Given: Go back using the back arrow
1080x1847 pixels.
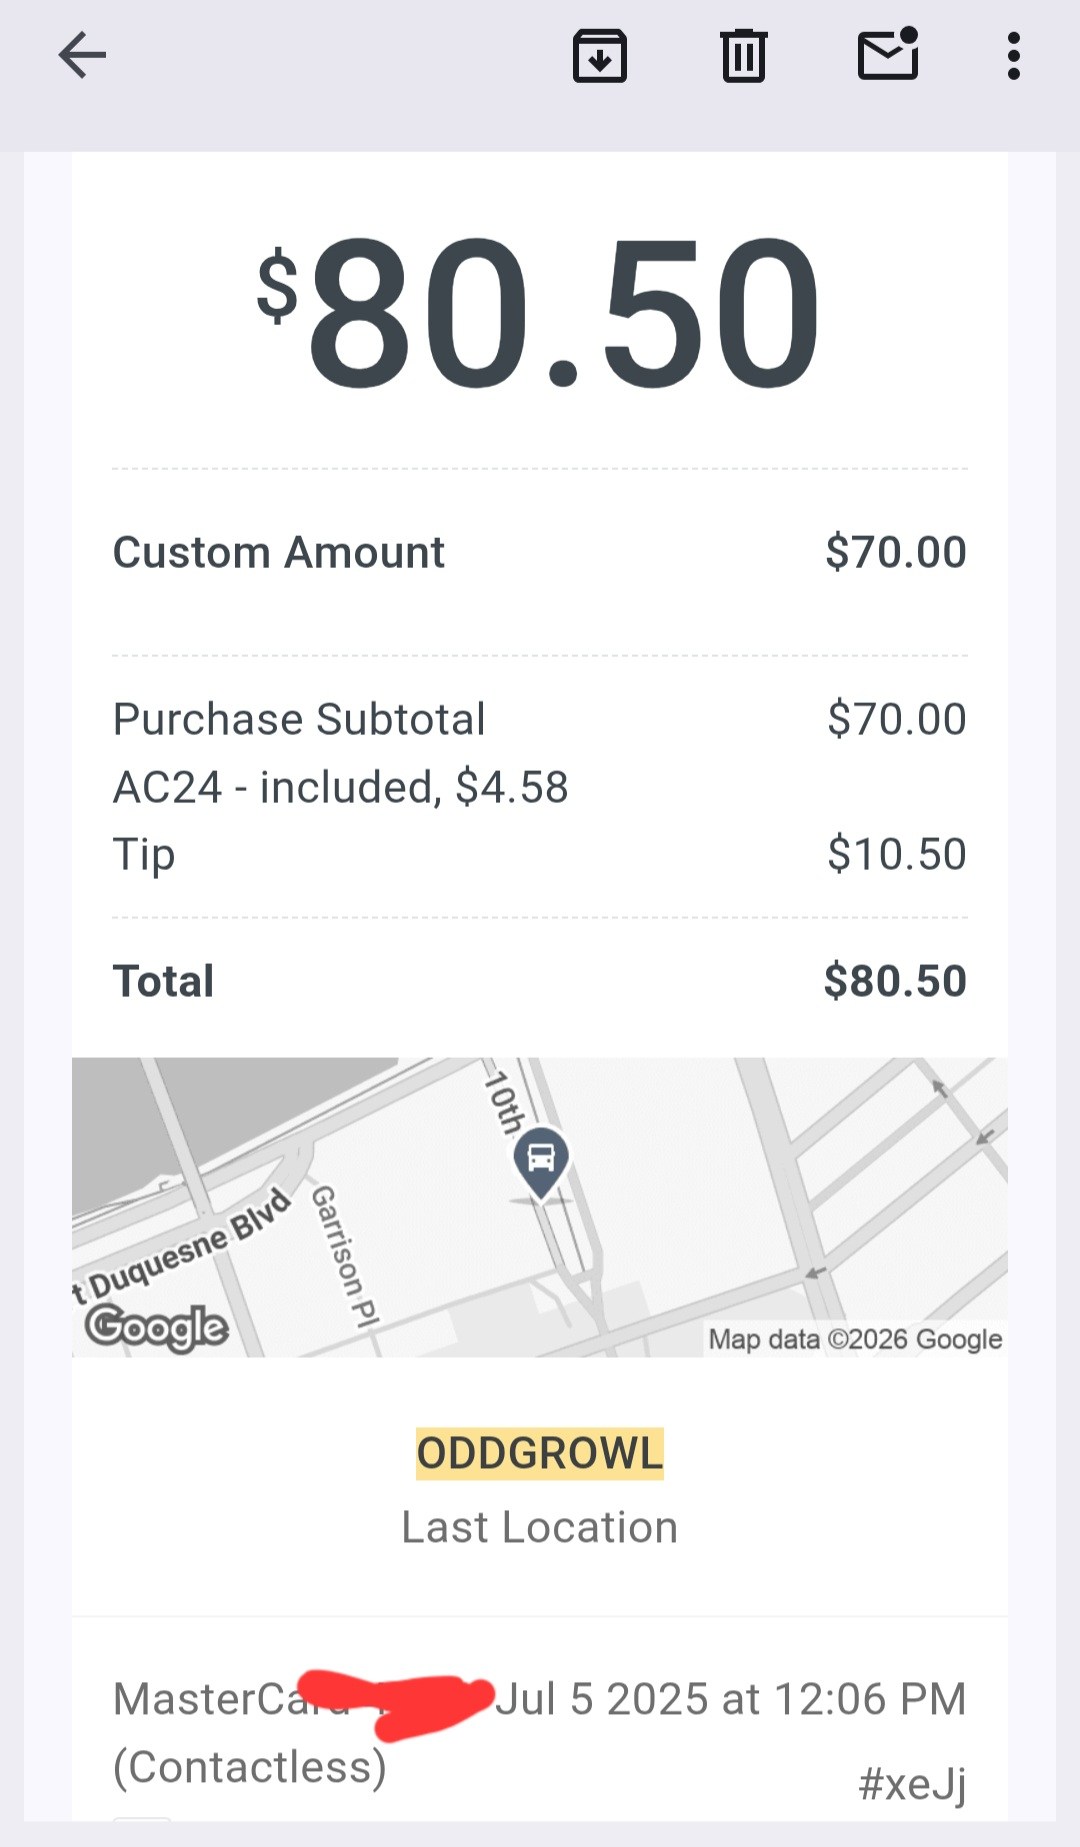Looking at the screenshot, I should click(x=82, y=55).
